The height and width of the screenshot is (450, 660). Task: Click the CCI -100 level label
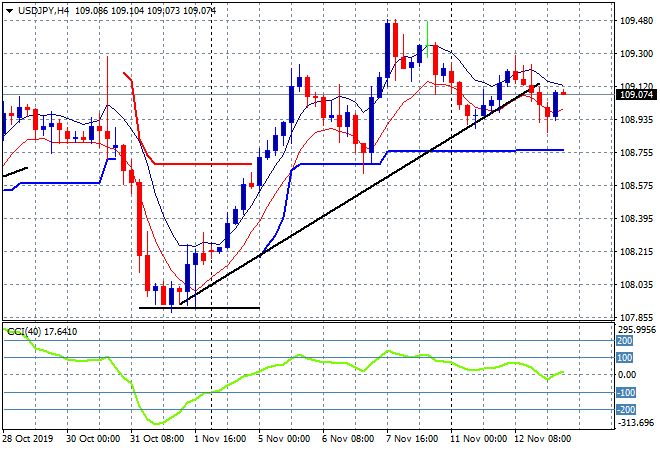click(626, 393)
